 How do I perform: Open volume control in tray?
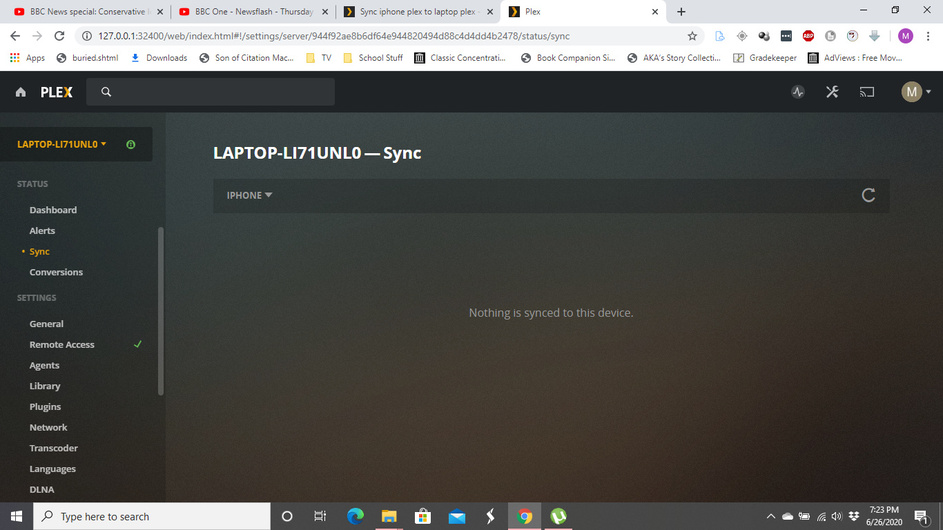(837, 516)
